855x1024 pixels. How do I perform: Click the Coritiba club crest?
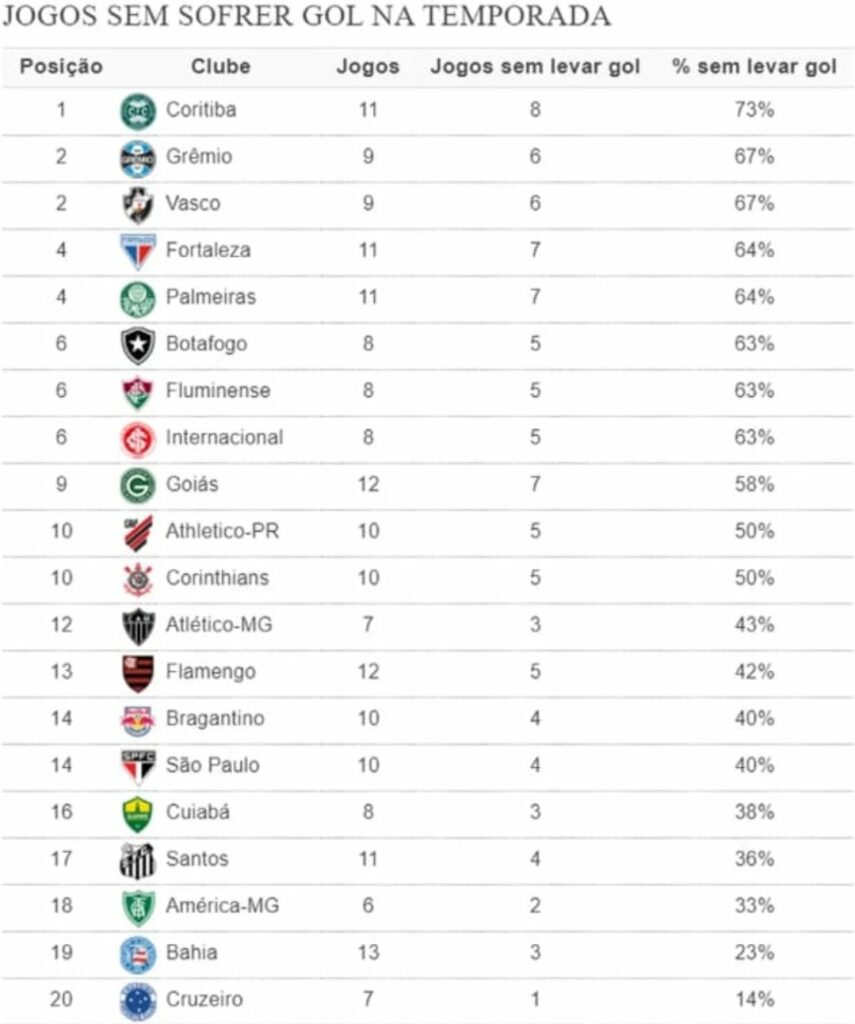pos(138,110)
